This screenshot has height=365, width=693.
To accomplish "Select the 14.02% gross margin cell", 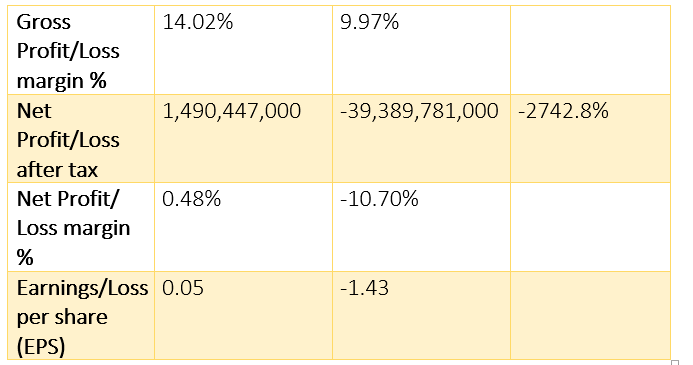I will coord(244,50).
